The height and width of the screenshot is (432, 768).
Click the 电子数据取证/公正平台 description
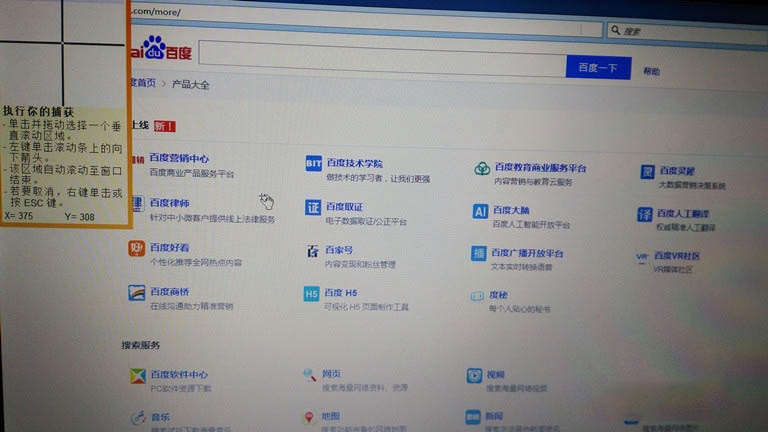[x=366, y=221]
